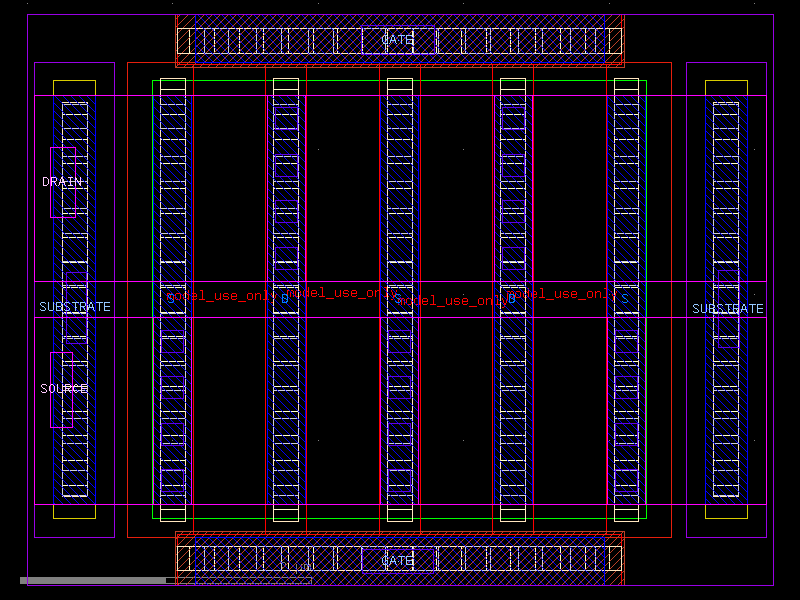
Task: Select the right SUBSTRATE label
Action: tap(728, 309)
